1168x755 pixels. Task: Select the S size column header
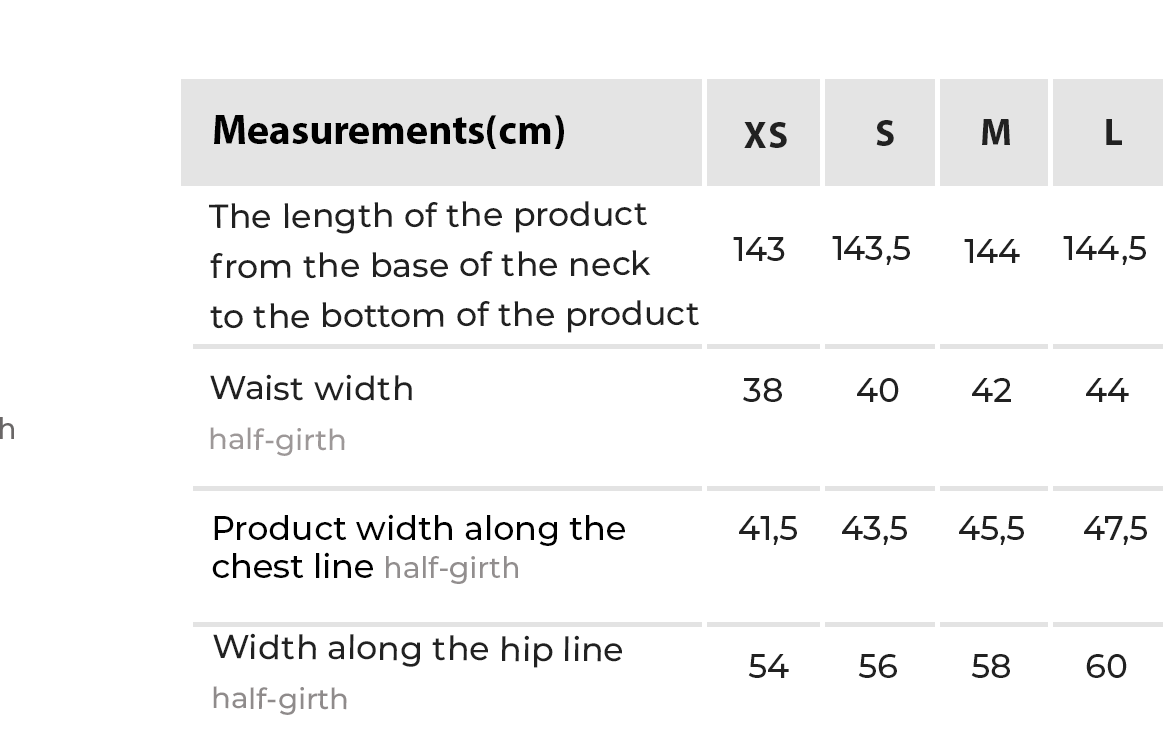click(884, 134)
